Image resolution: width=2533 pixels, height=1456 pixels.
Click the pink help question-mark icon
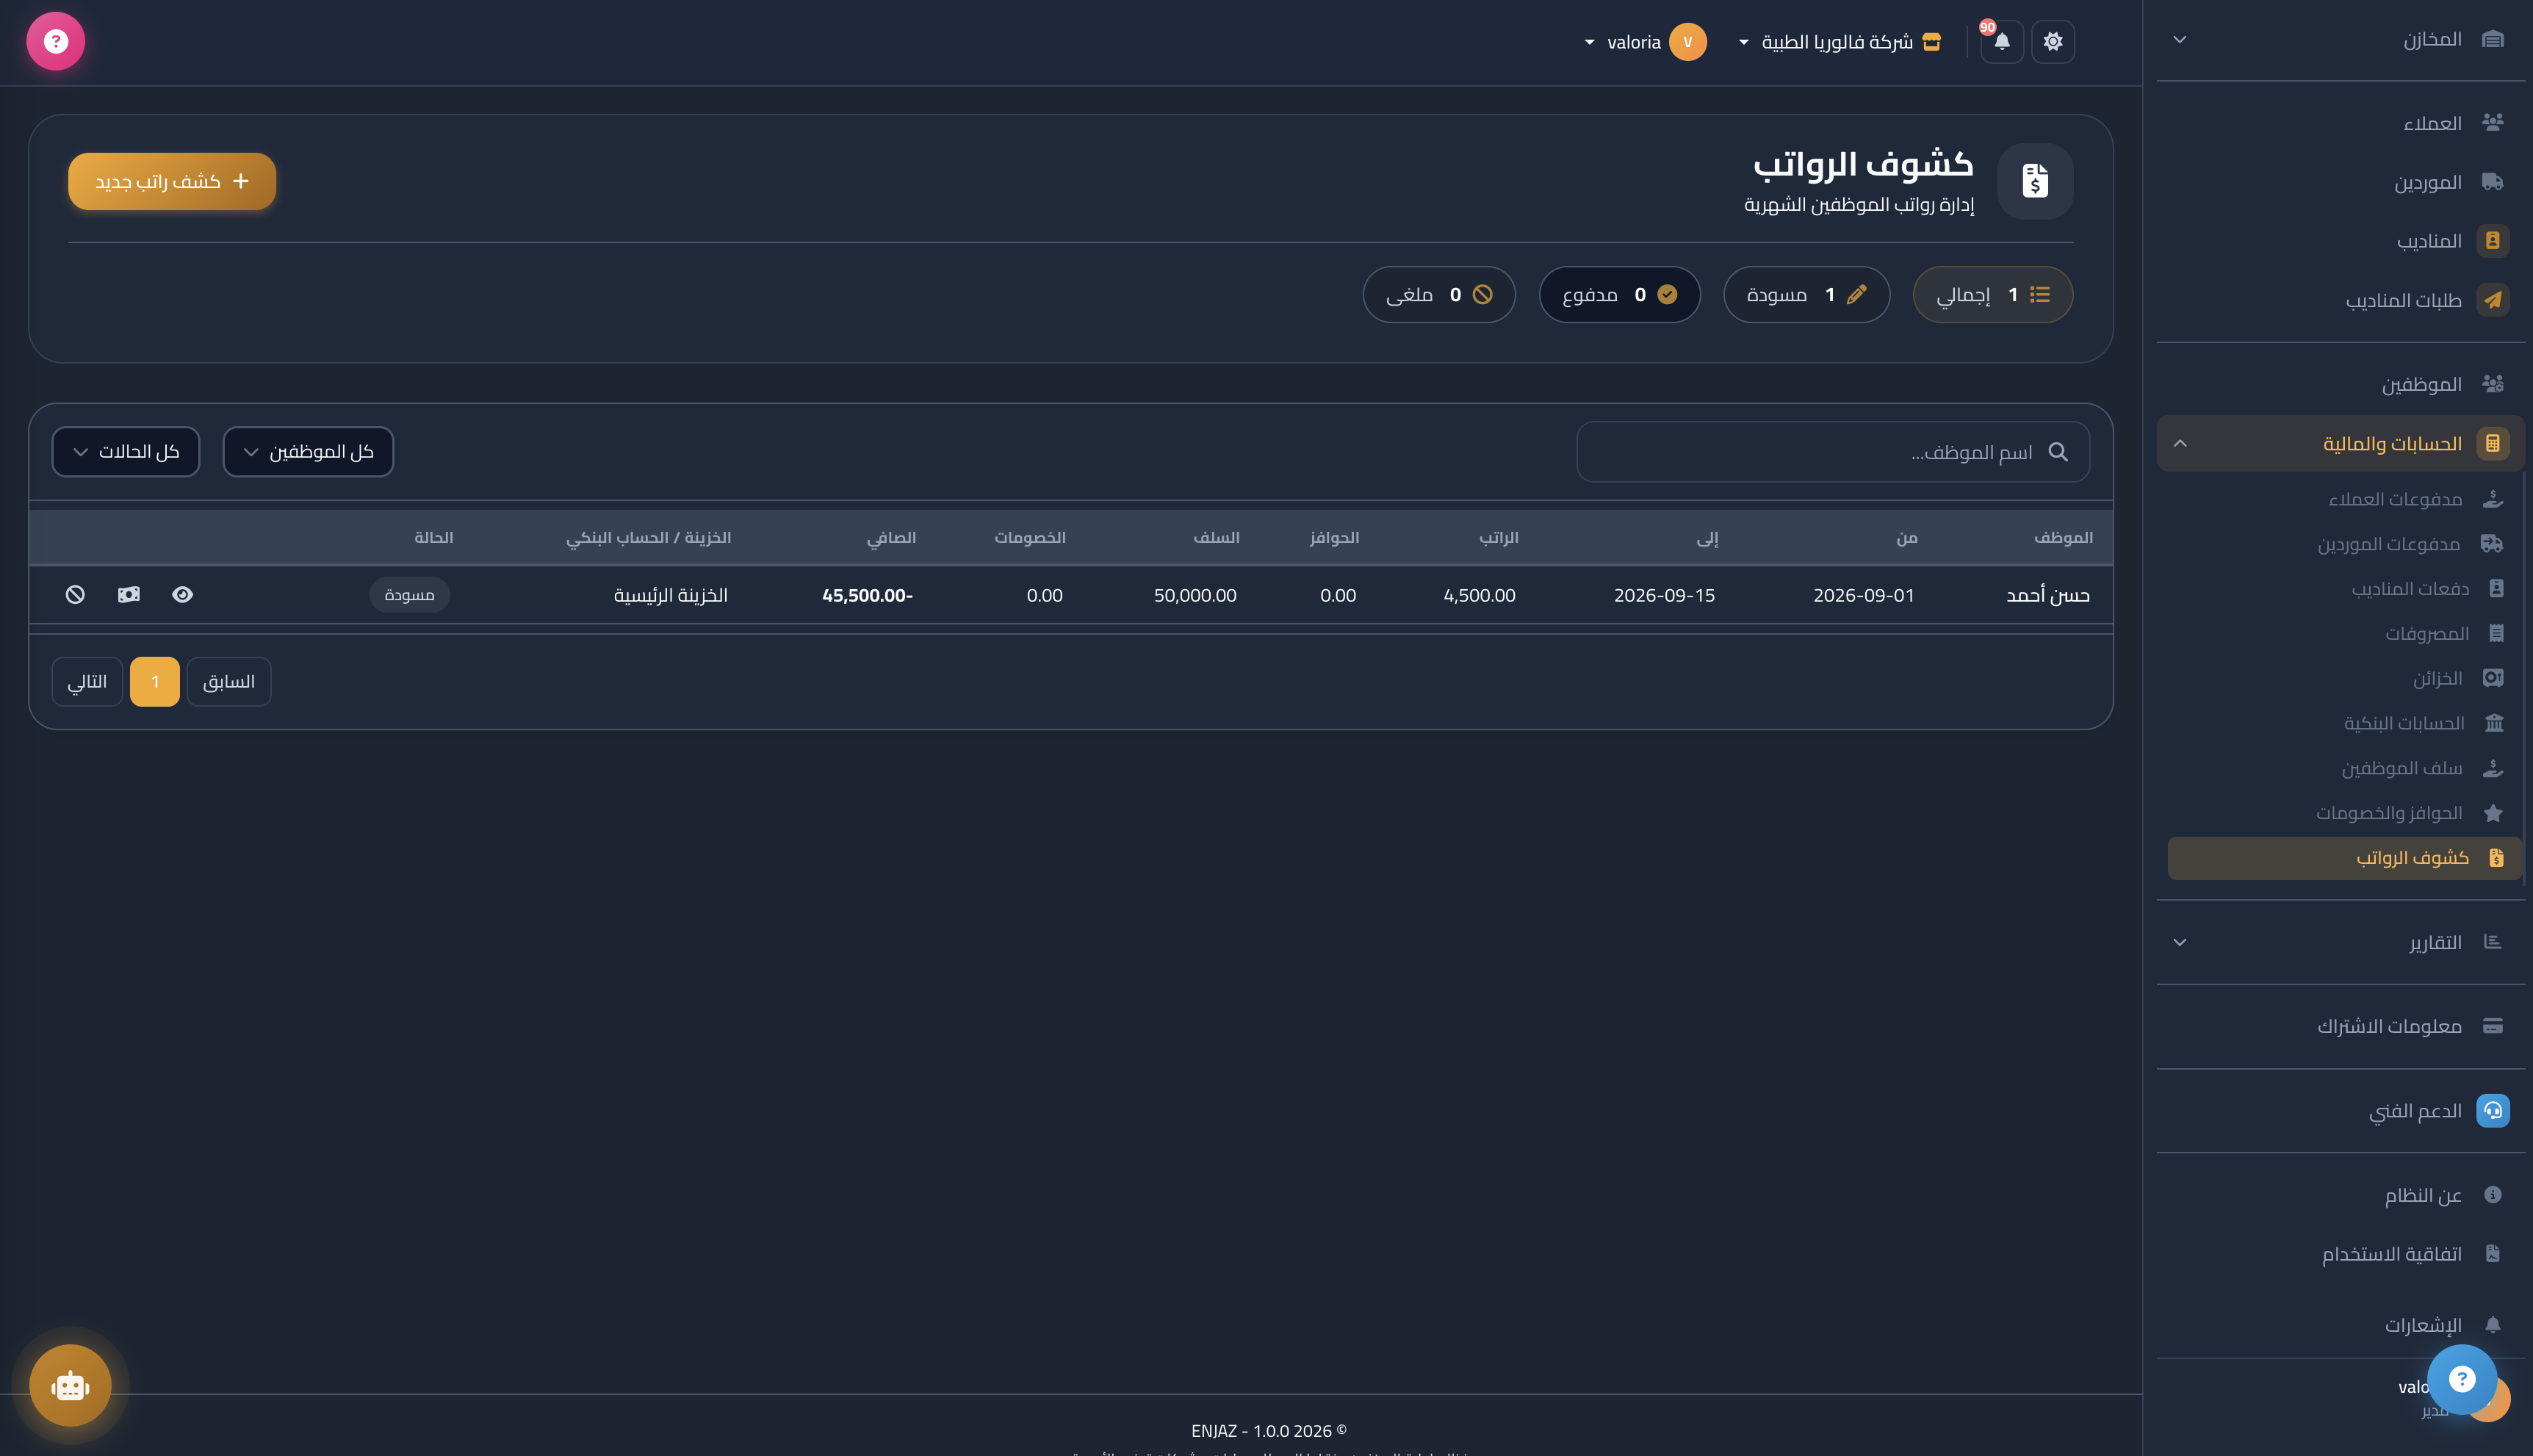(x=56, y=41)
